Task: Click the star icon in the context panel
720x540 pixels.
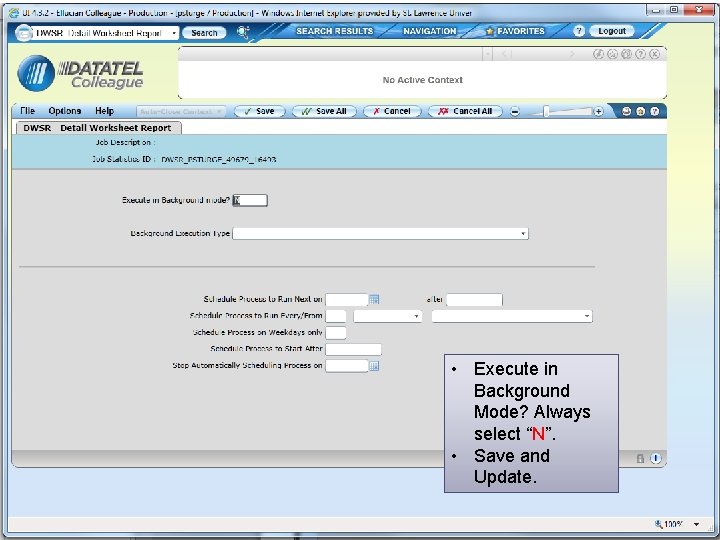Action: [x=612, y=54]
